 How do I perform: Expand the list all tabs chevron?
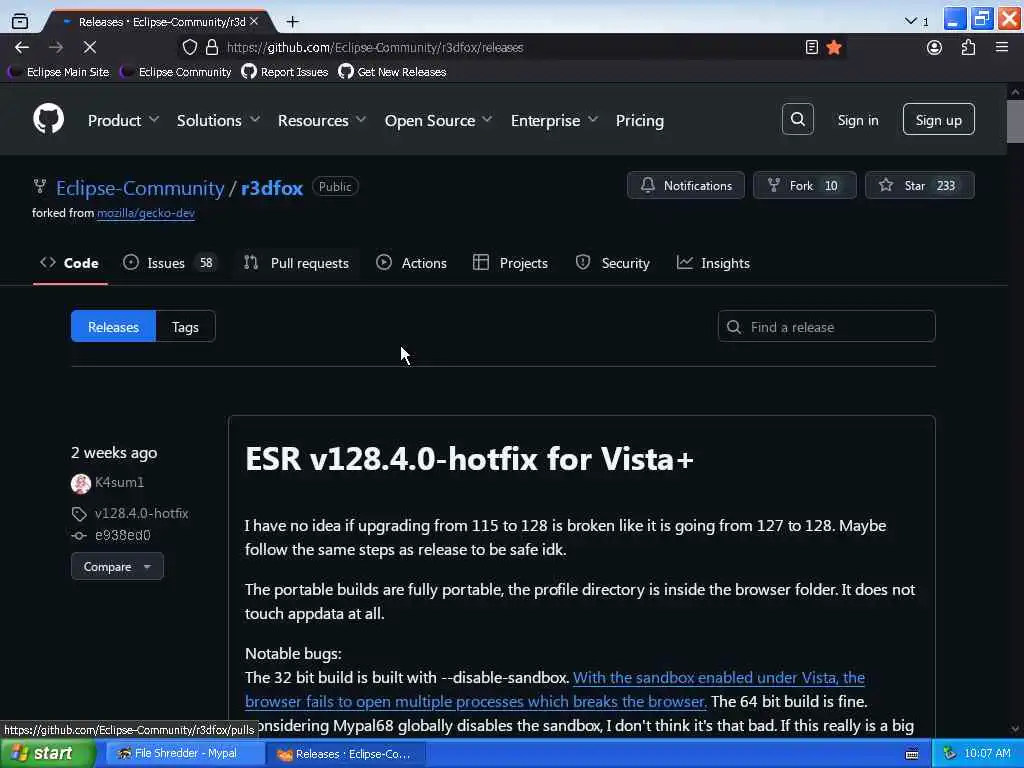911,22
